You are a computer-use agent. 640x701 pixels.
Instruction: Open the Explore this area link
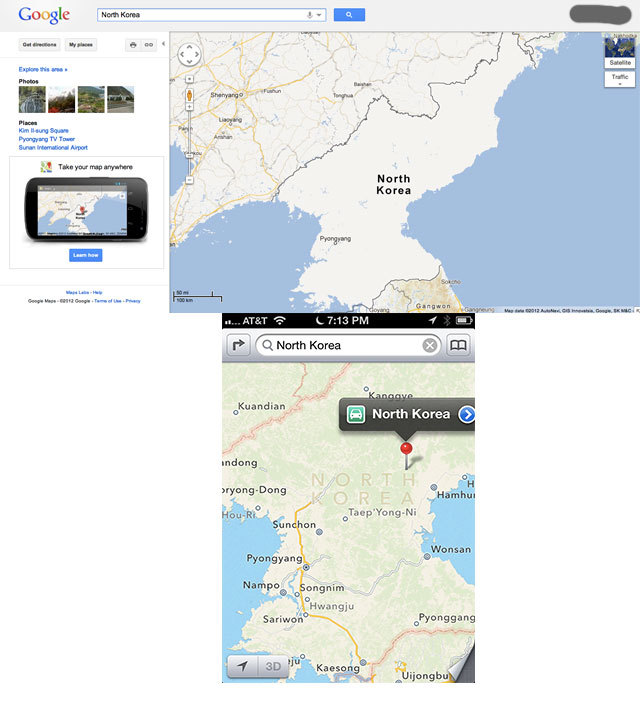tap(43, 69)
